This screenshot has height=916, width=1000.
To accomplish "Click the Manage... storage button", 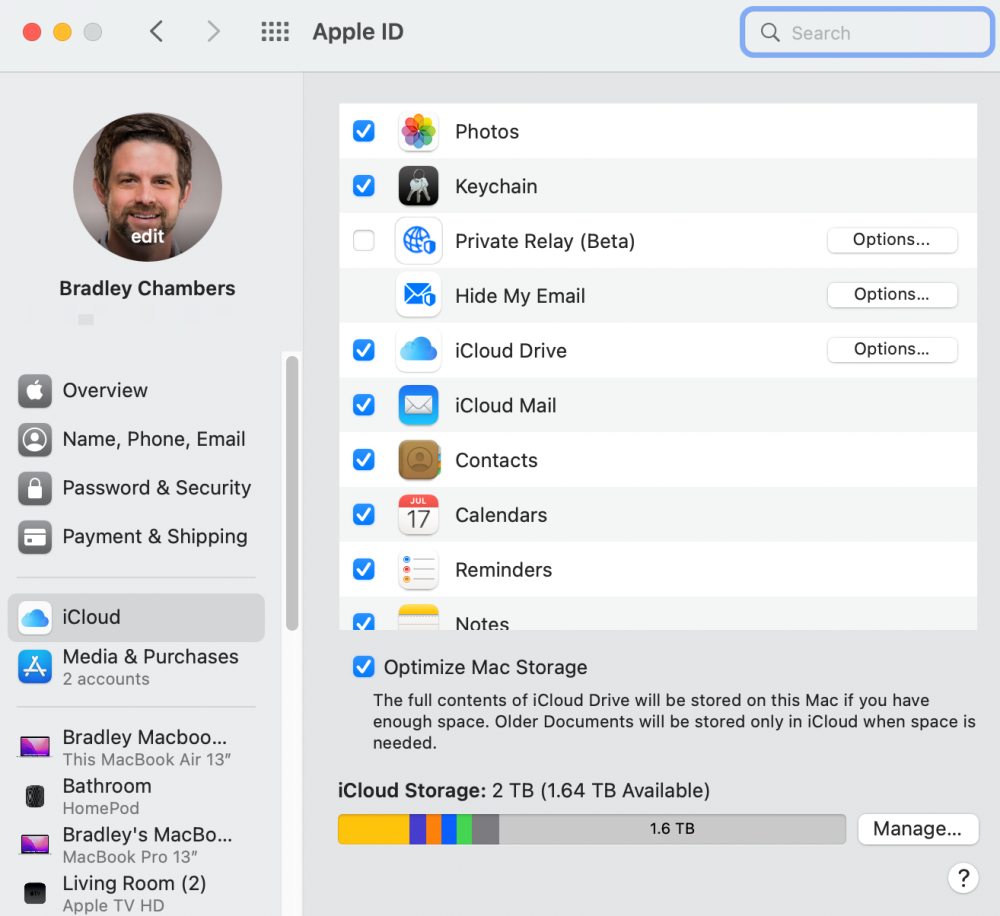I will point(918,829).
